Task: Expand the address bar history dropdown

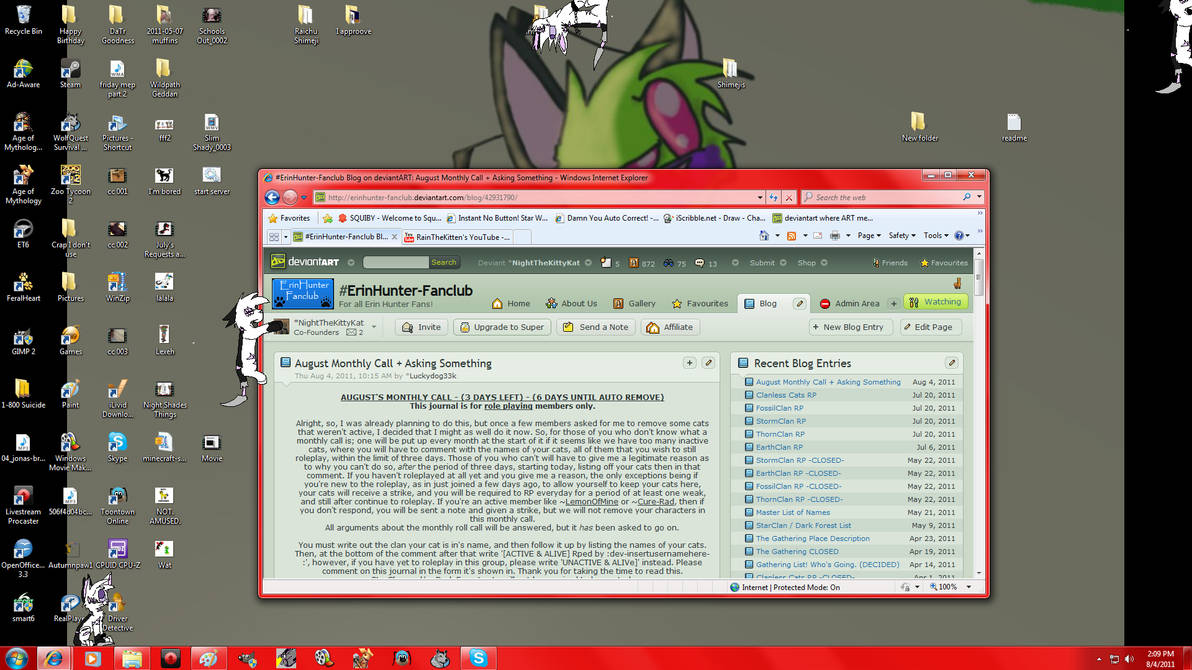Action: tap(759, 198)
